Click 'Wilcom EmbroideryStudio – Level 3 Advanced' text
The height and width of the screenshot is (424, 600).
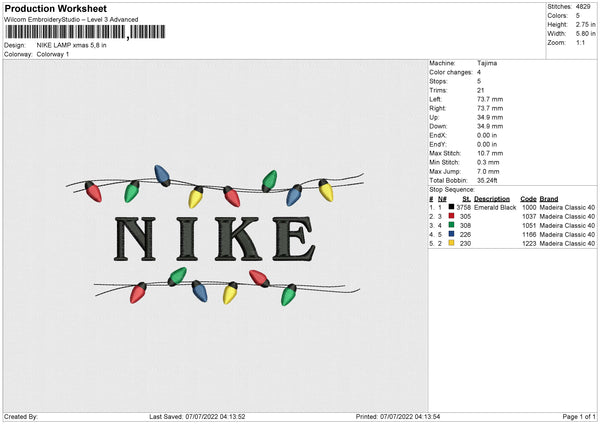tap(71, 20)
